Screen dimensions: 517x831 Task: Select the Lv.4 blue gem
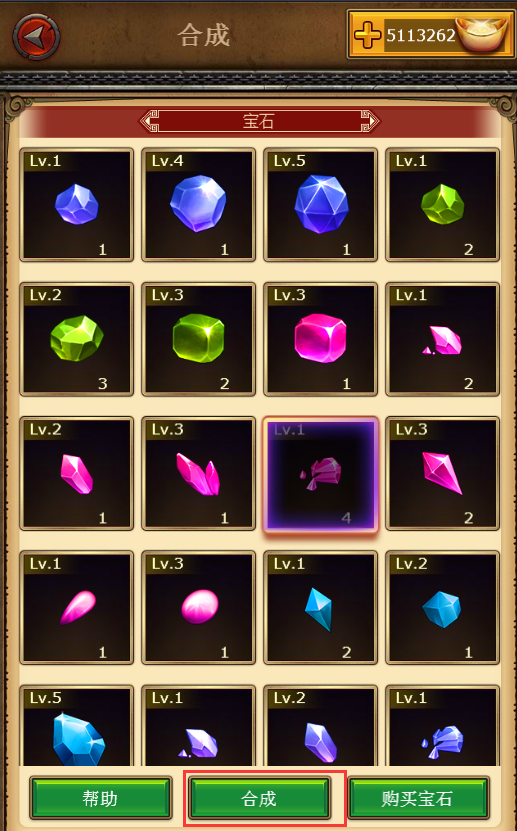point(198,205)
